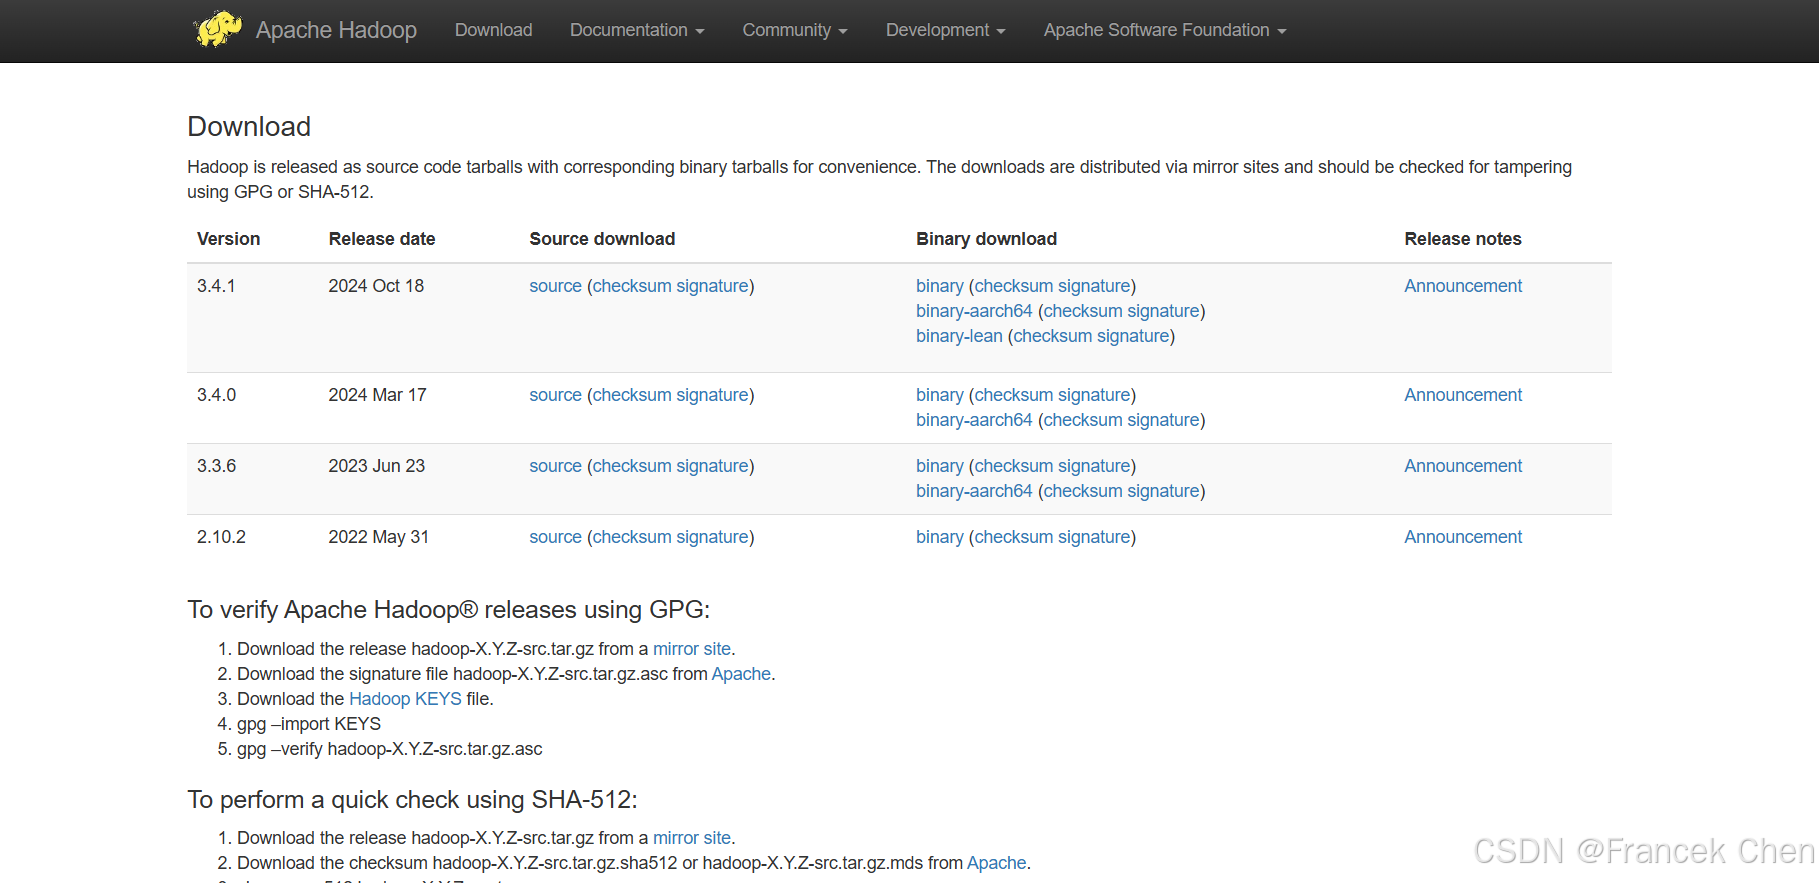Open Announcement for version 3.3.6
Image resolution: width=1819 pixels, height=883 pixels.
point(1462,466)
